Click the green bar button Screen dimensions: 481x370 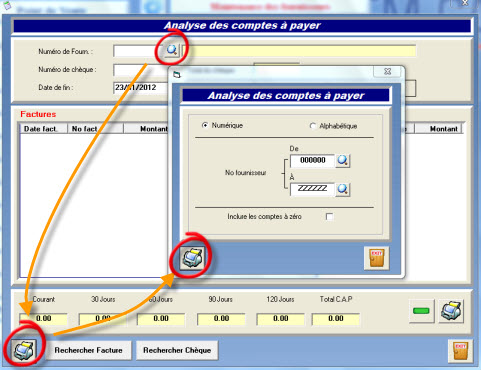421,311
